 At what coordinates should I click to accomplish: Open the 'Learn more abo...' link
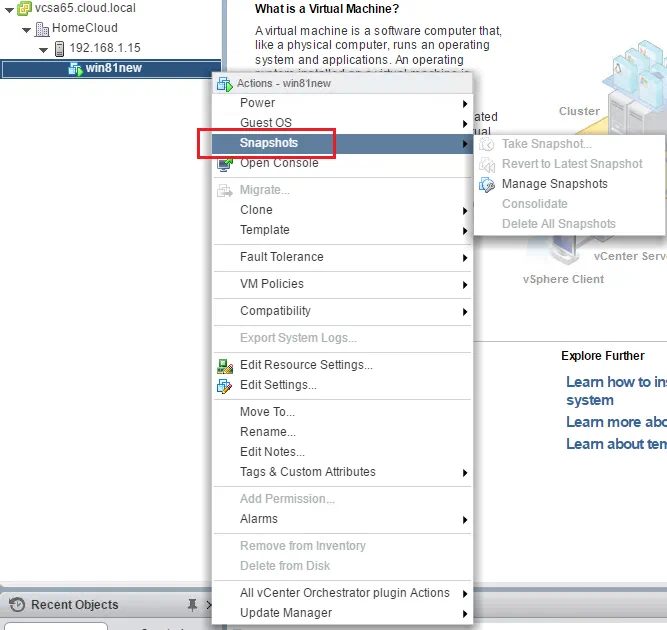click(616, 422)
